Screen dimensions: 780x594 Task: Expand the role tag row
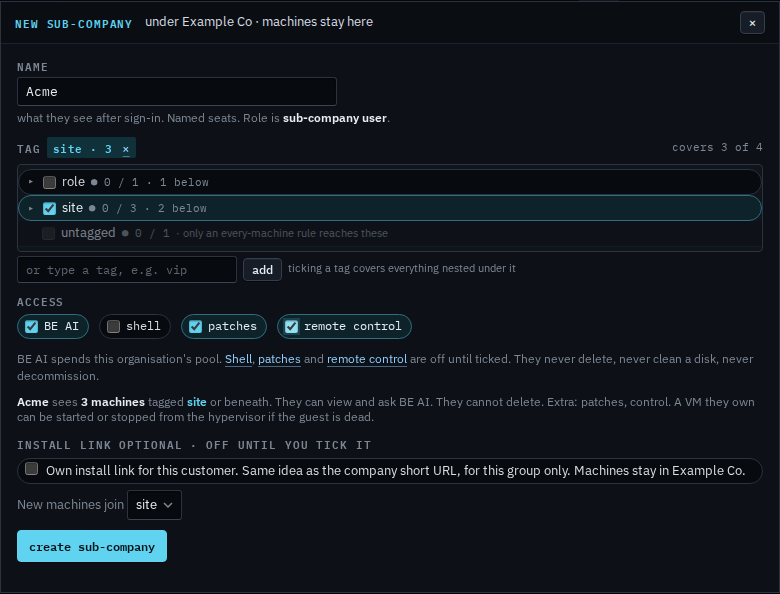31,182
